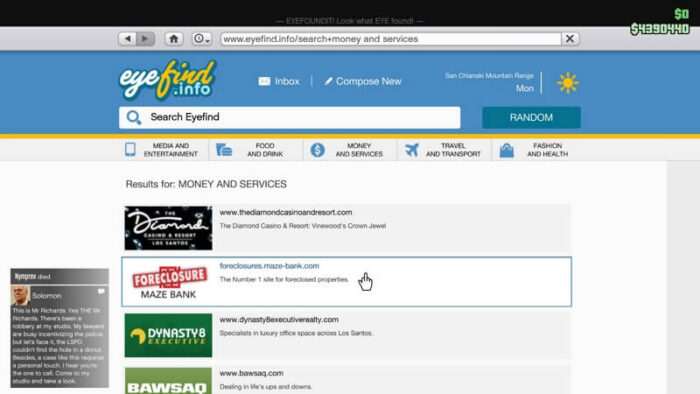Open Travel and Transport category

click(443, 150)
